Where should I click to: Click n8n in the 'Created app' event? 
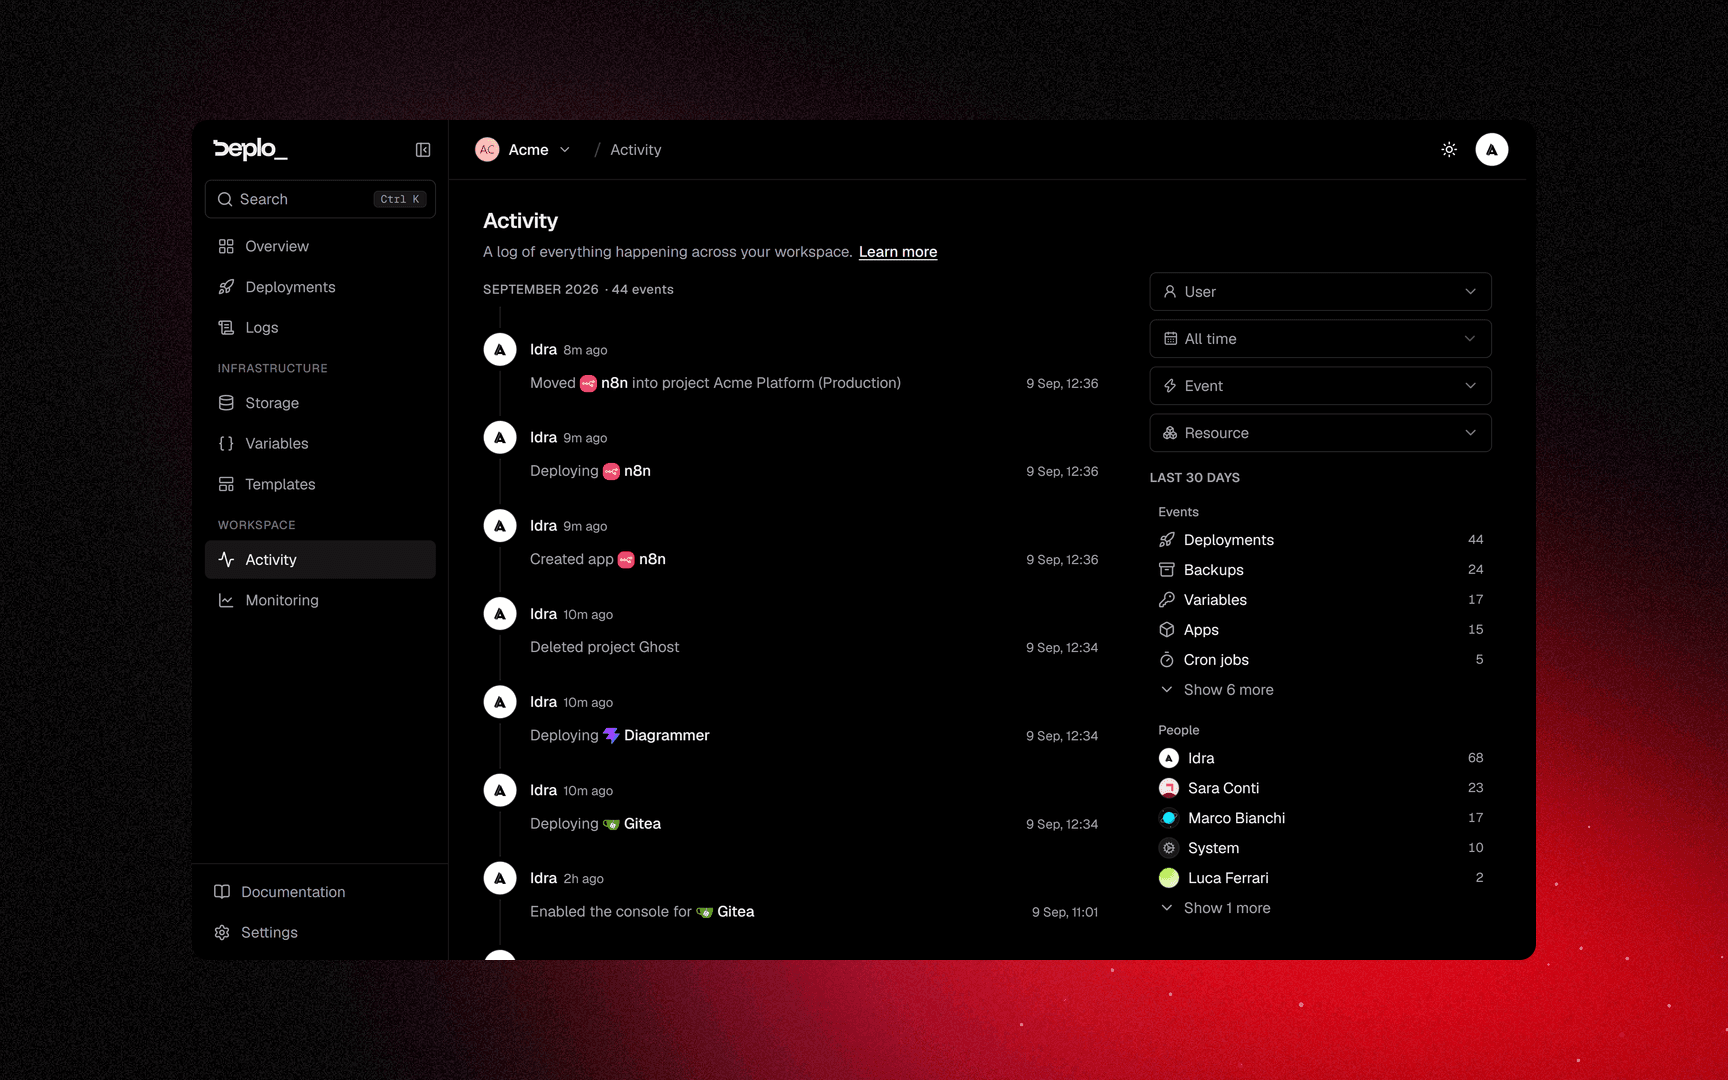click(642, 560)
